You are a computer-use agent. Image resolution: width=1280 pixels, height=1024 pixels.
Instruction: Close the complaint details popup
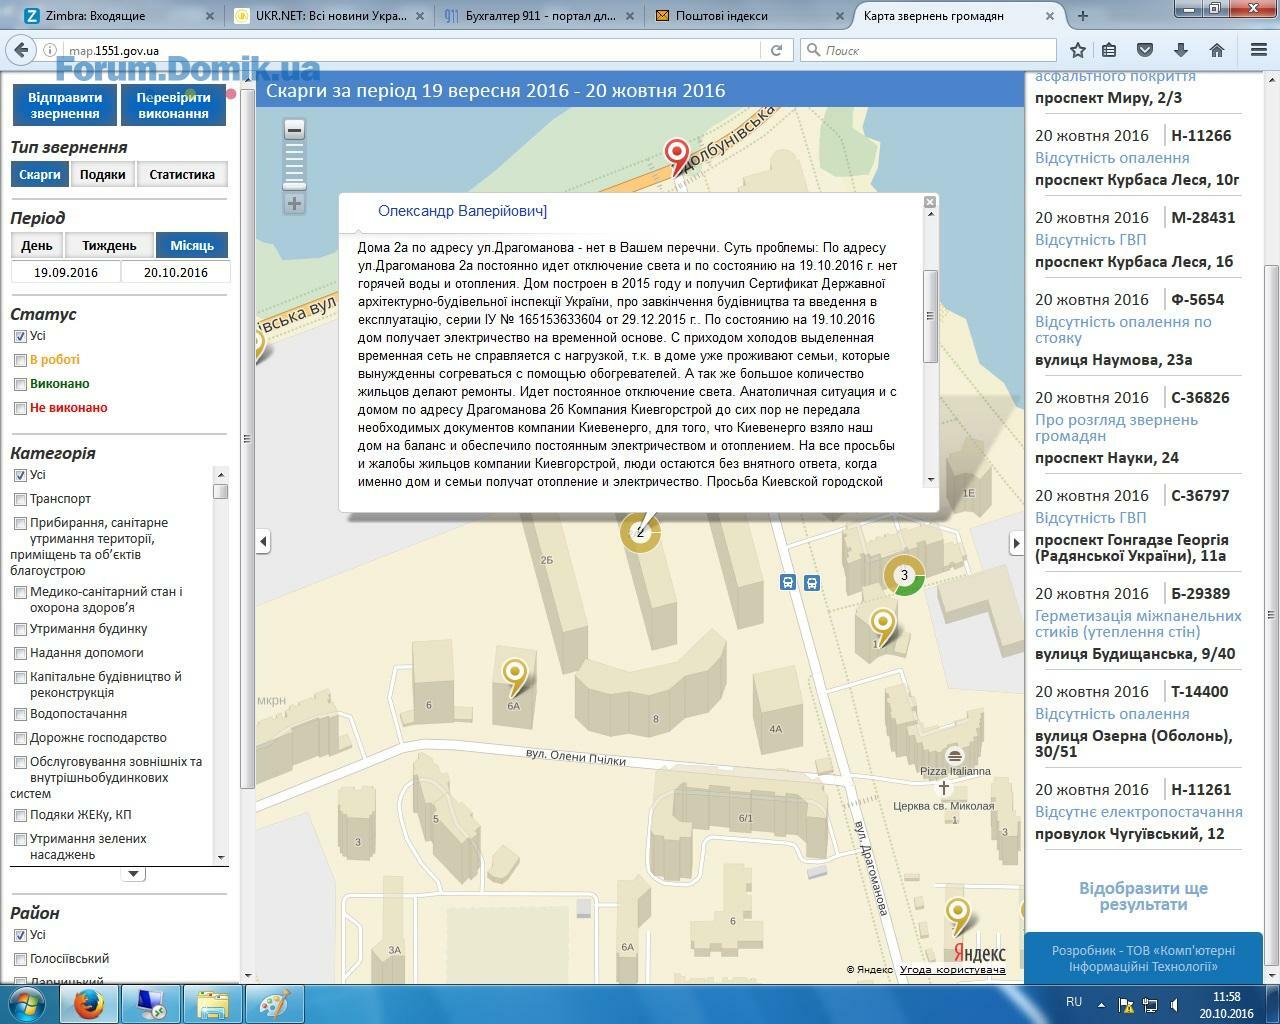929,202
